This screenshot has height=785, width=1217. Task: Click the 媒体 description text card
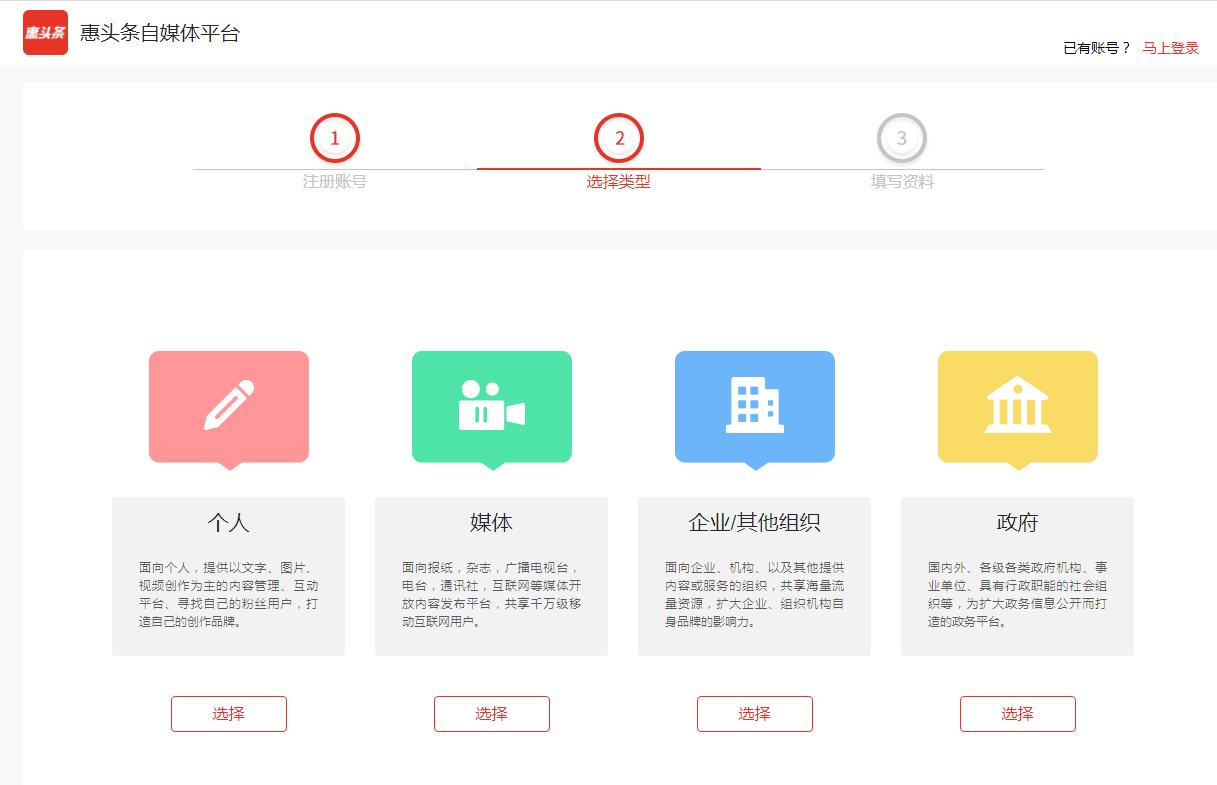tap(491, 590)
